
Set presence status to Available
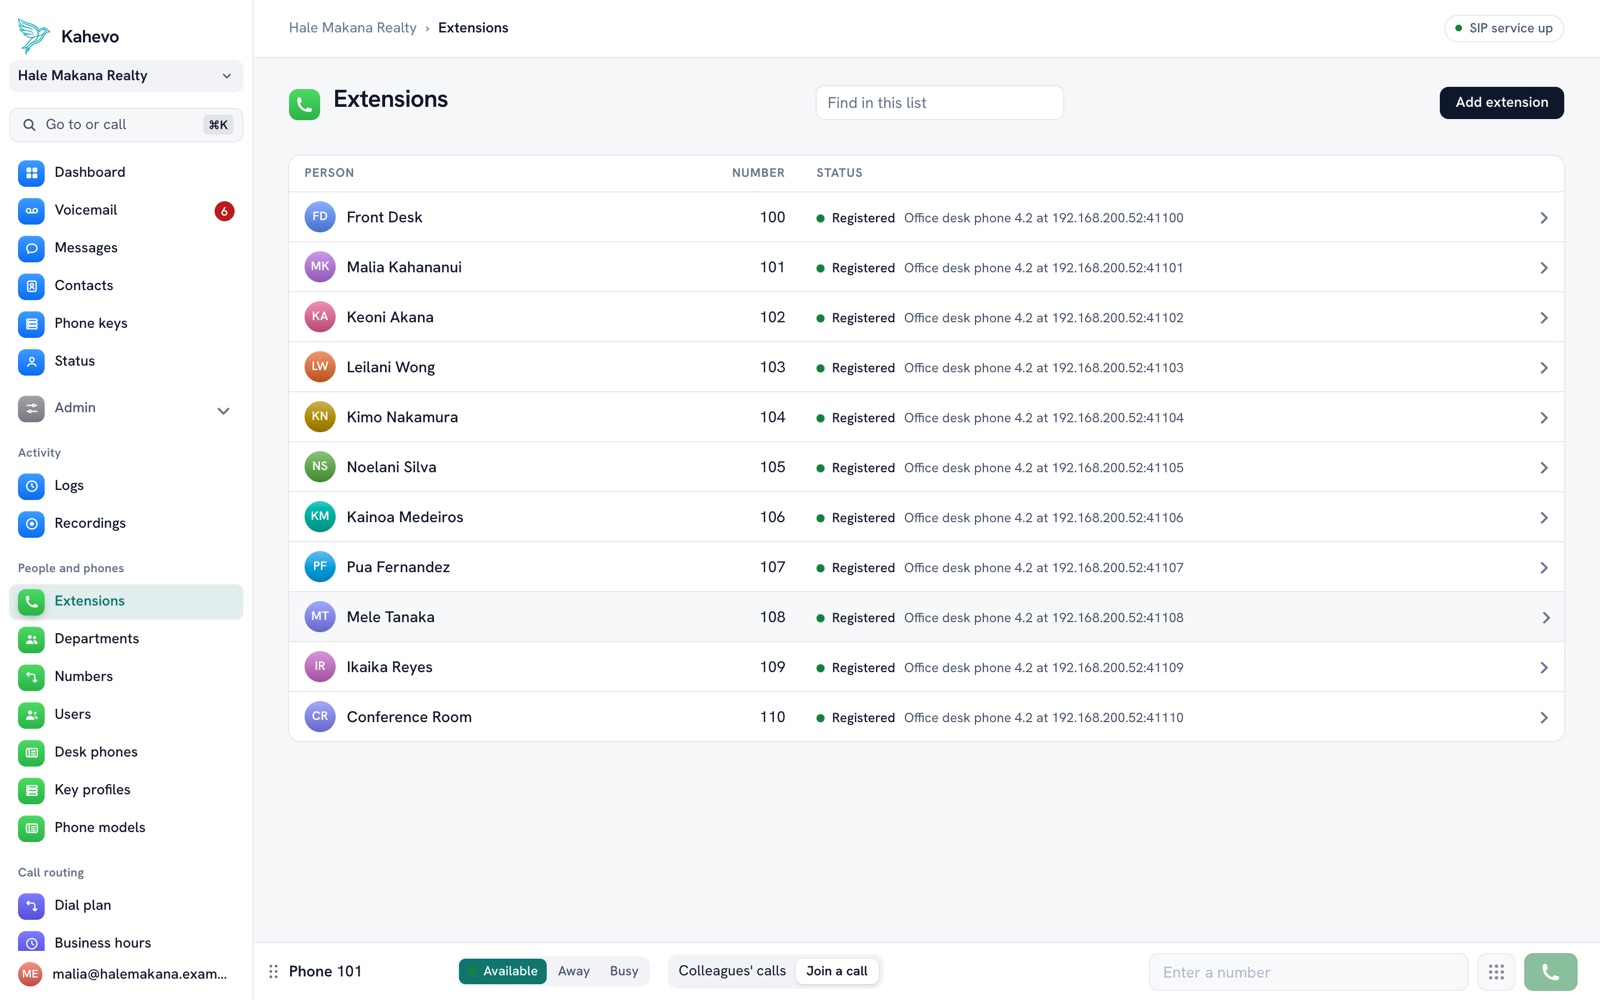(x=503, y=971)
